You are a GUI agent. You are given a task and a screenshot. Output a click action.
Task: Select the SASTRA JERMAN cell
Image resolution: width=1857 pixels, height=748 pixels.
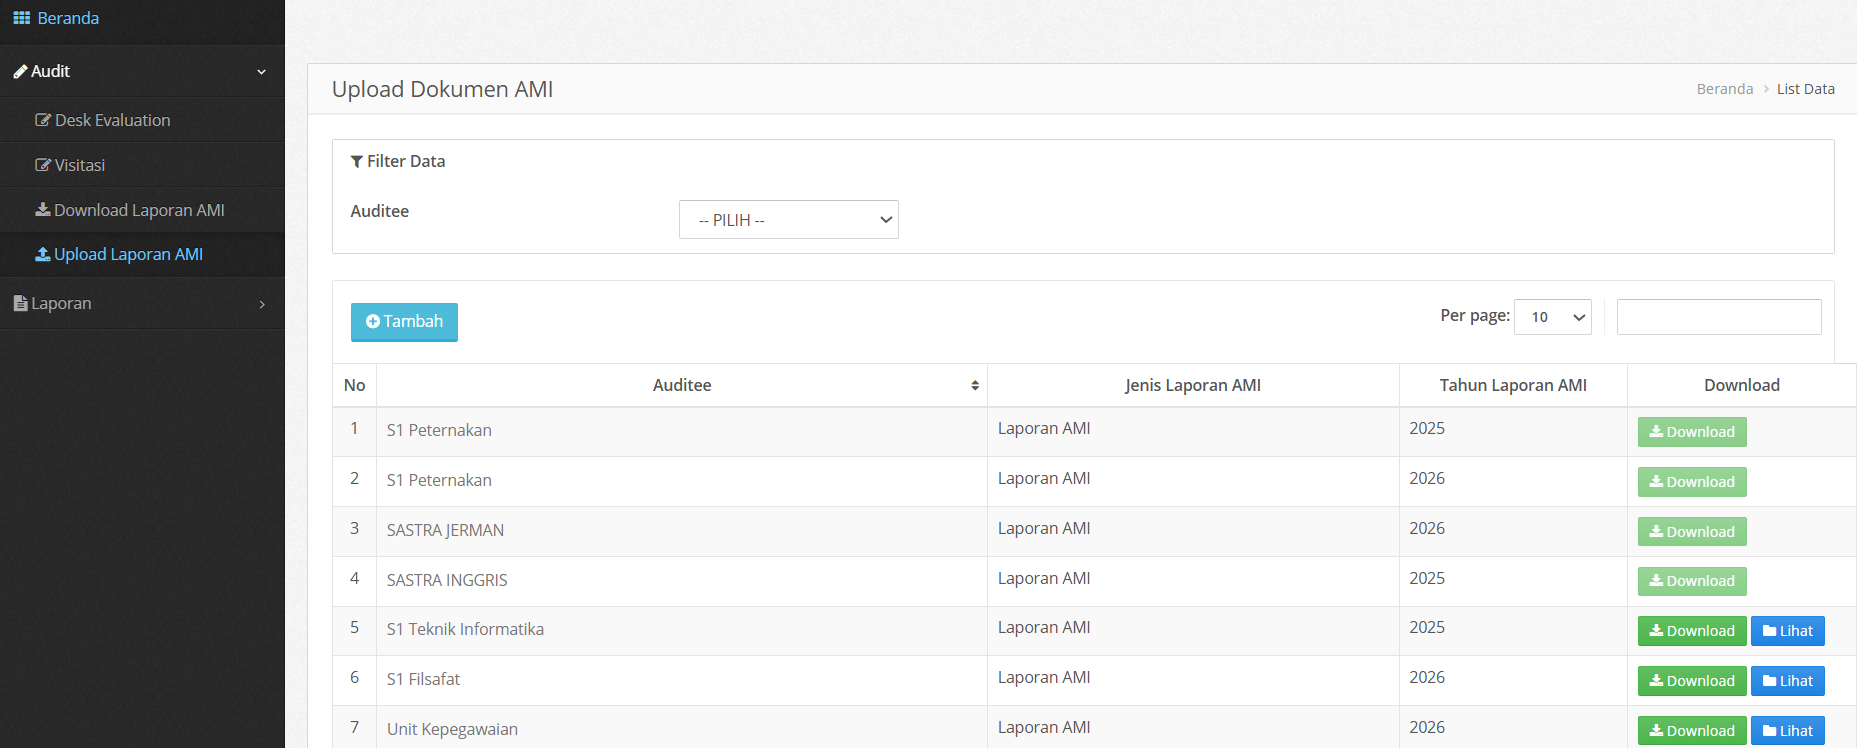pyautogui.click(x=682, y=531)
